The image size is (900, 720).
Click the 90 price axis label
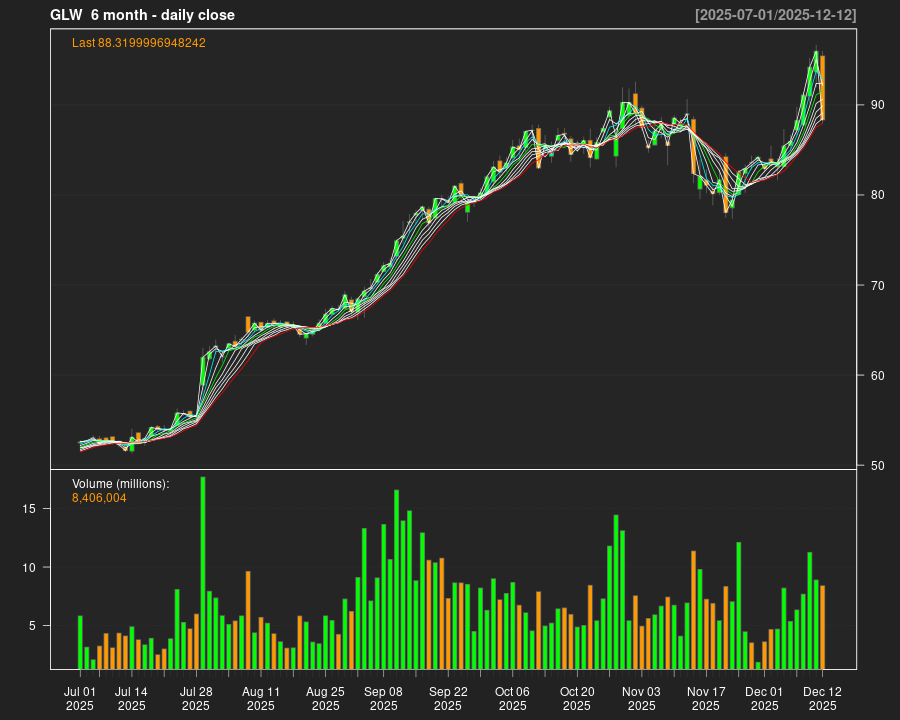(877, 105)
